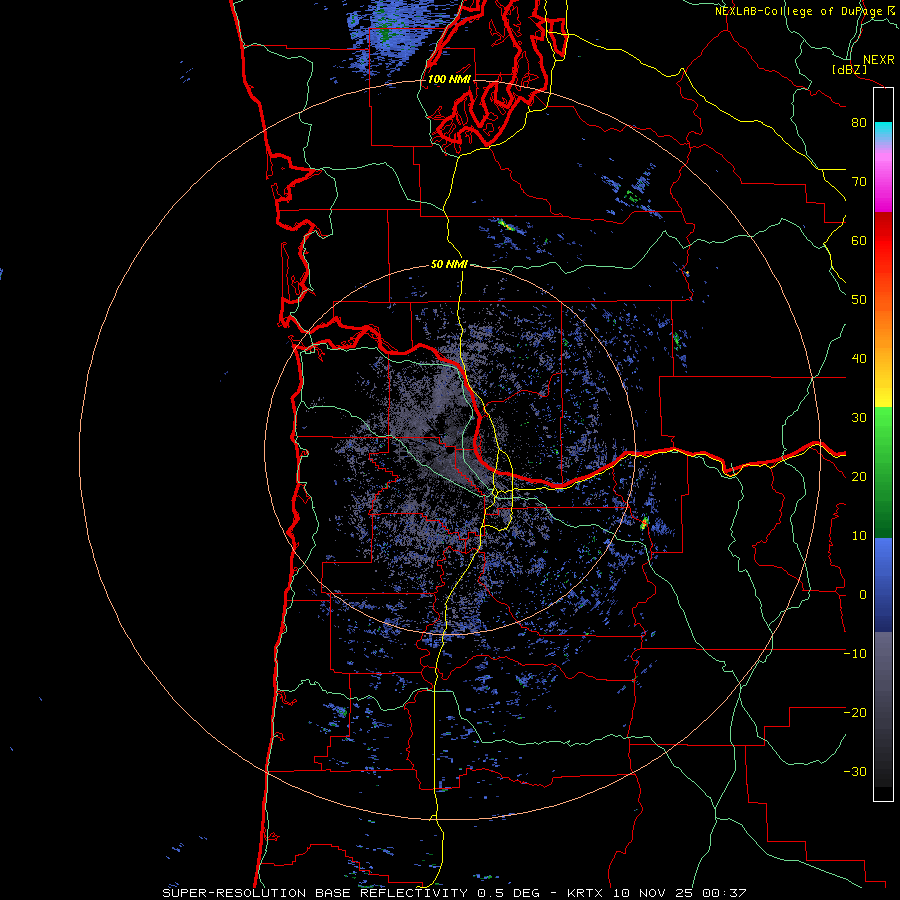Click the 30 dBZ scale value
Screen dimensions: 900x900
tap(859, 418)
